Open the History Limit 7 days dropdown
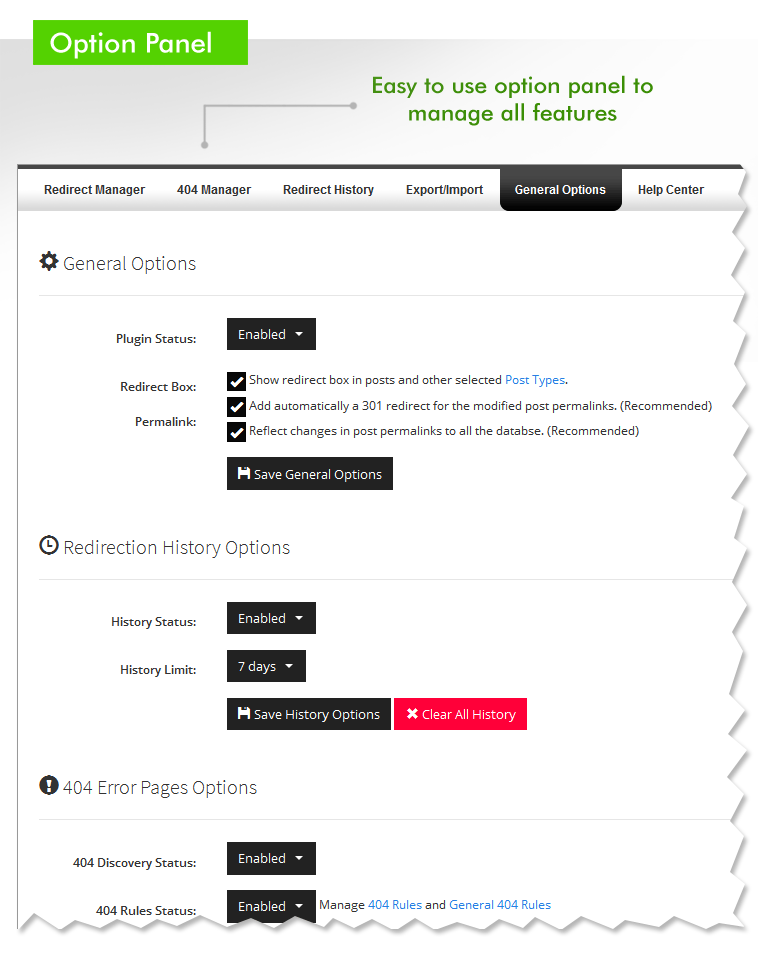Screen dimensions: 758x970 266,667
